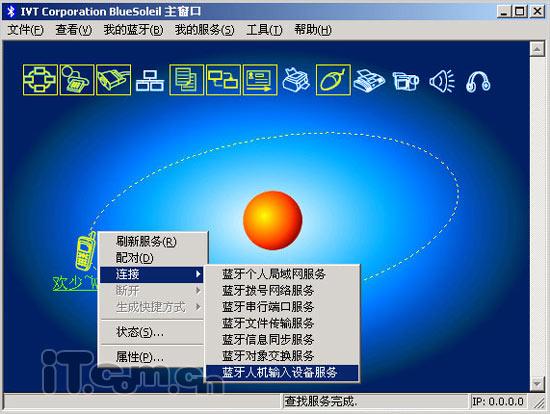
Task: Select the yellow mobile phone device
Action: 86,251
